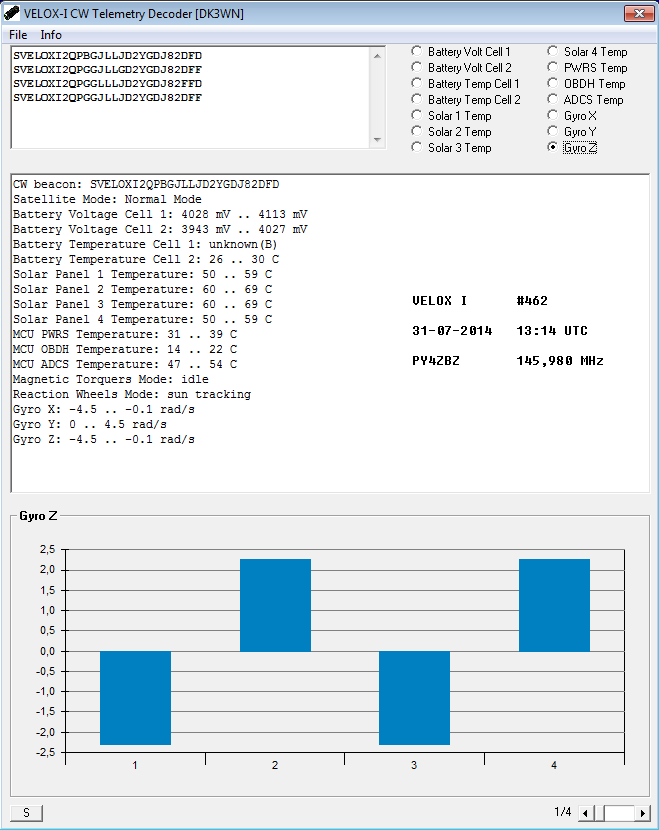Click the PY4ZBZ callsign
The width and height of the screenshot is (659, 830).
coord(436,361)
